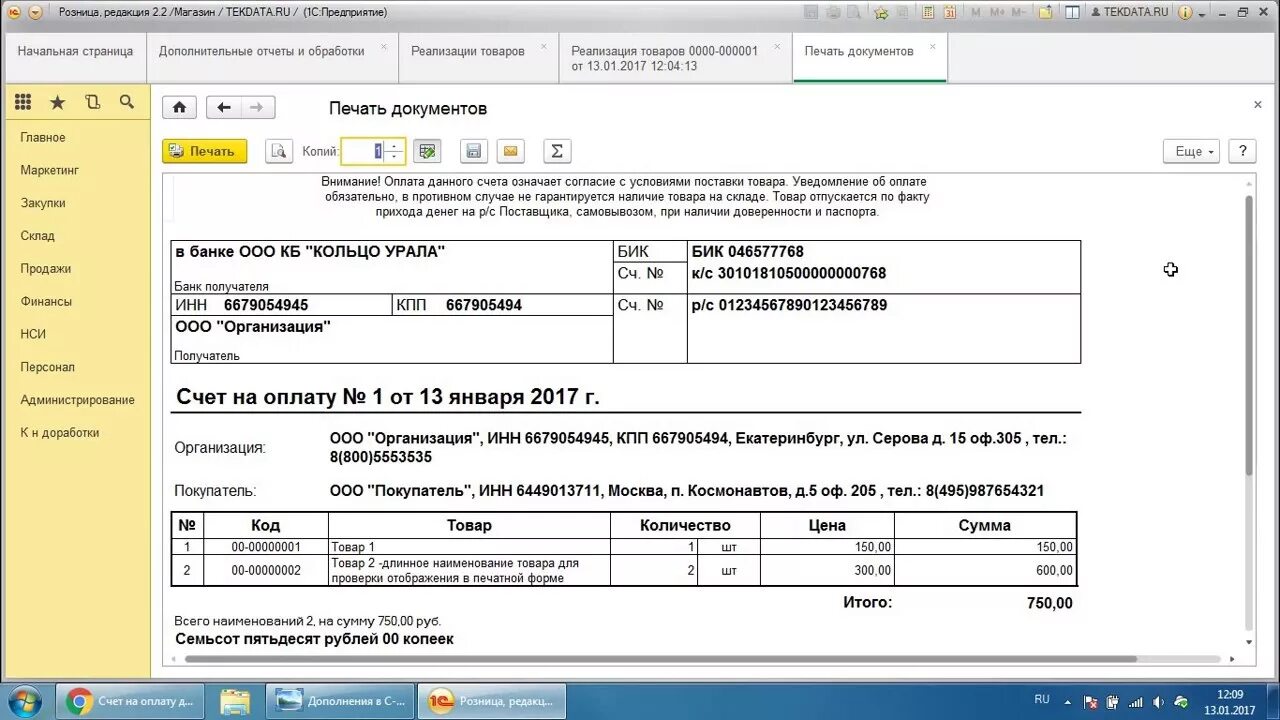Viewport: 1280px width, 720px height.
Task: Click the Итого amount 750,00
Action: (x=1049, y=603)
